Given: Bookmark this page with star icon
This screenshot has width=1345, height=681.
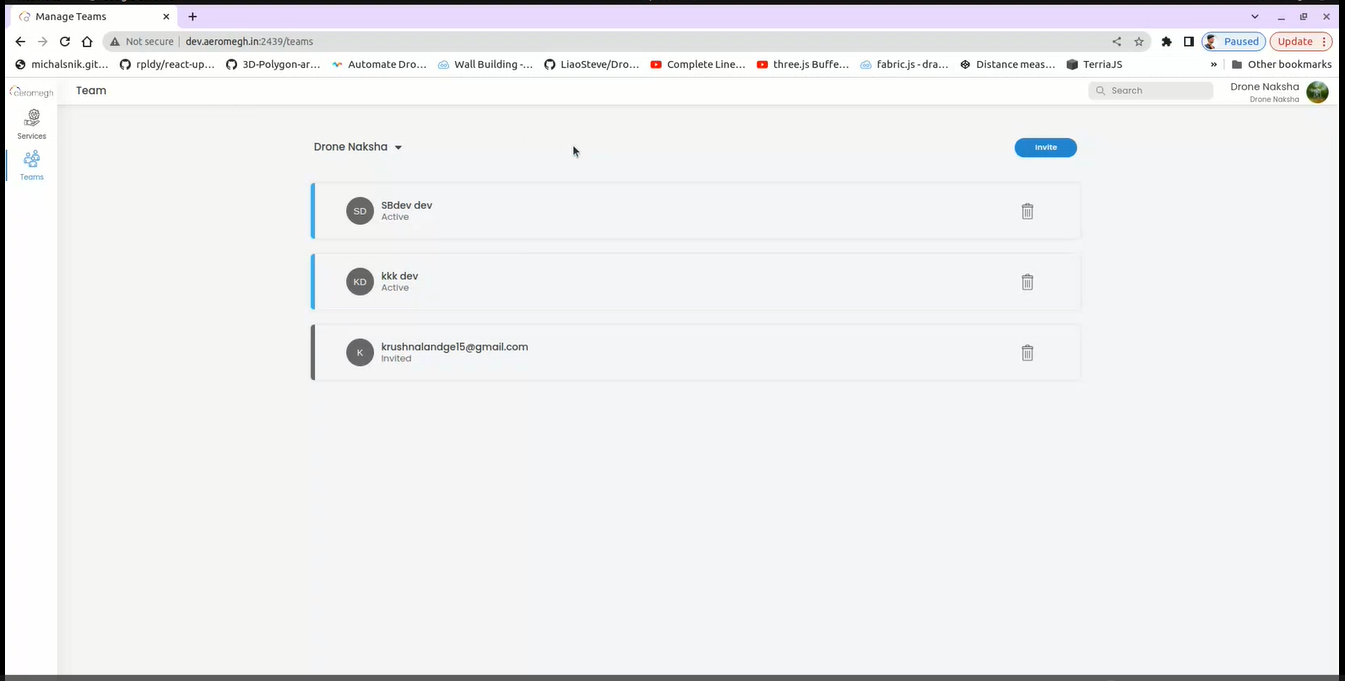Looking at the screenshot, I should pos(1139,42).
